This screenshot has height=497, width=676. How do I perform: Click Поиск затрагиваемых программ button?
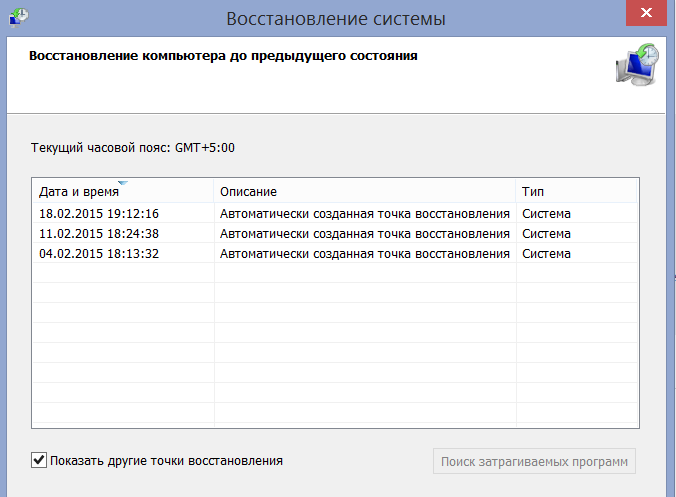[534, 461]
